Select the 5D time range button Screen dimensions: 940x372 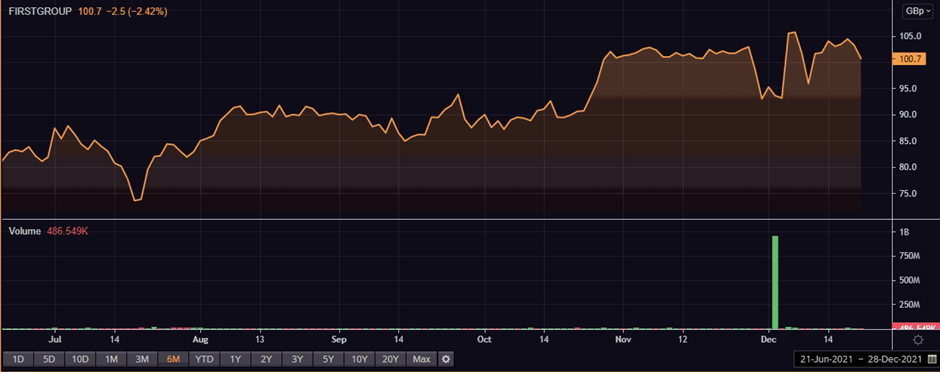(49, 359)
